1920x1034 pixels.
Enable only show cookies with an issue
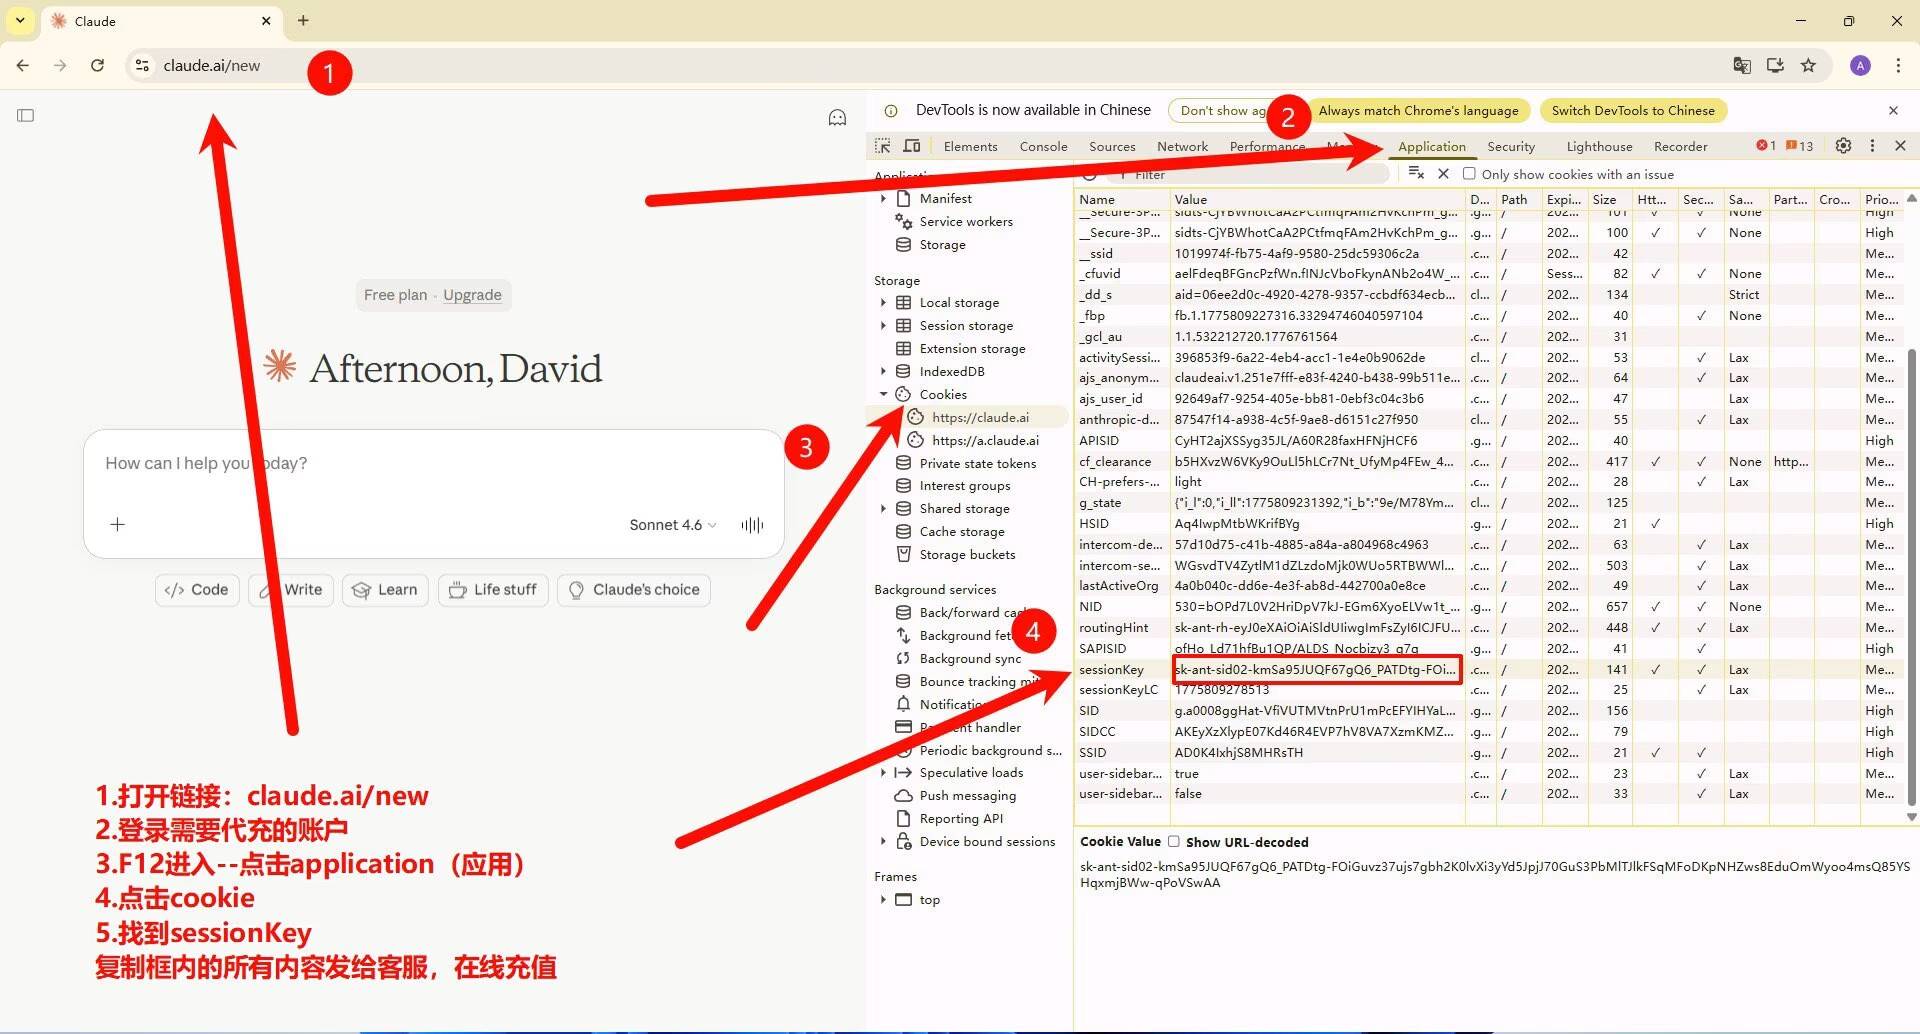click(x=1469, y=173)
